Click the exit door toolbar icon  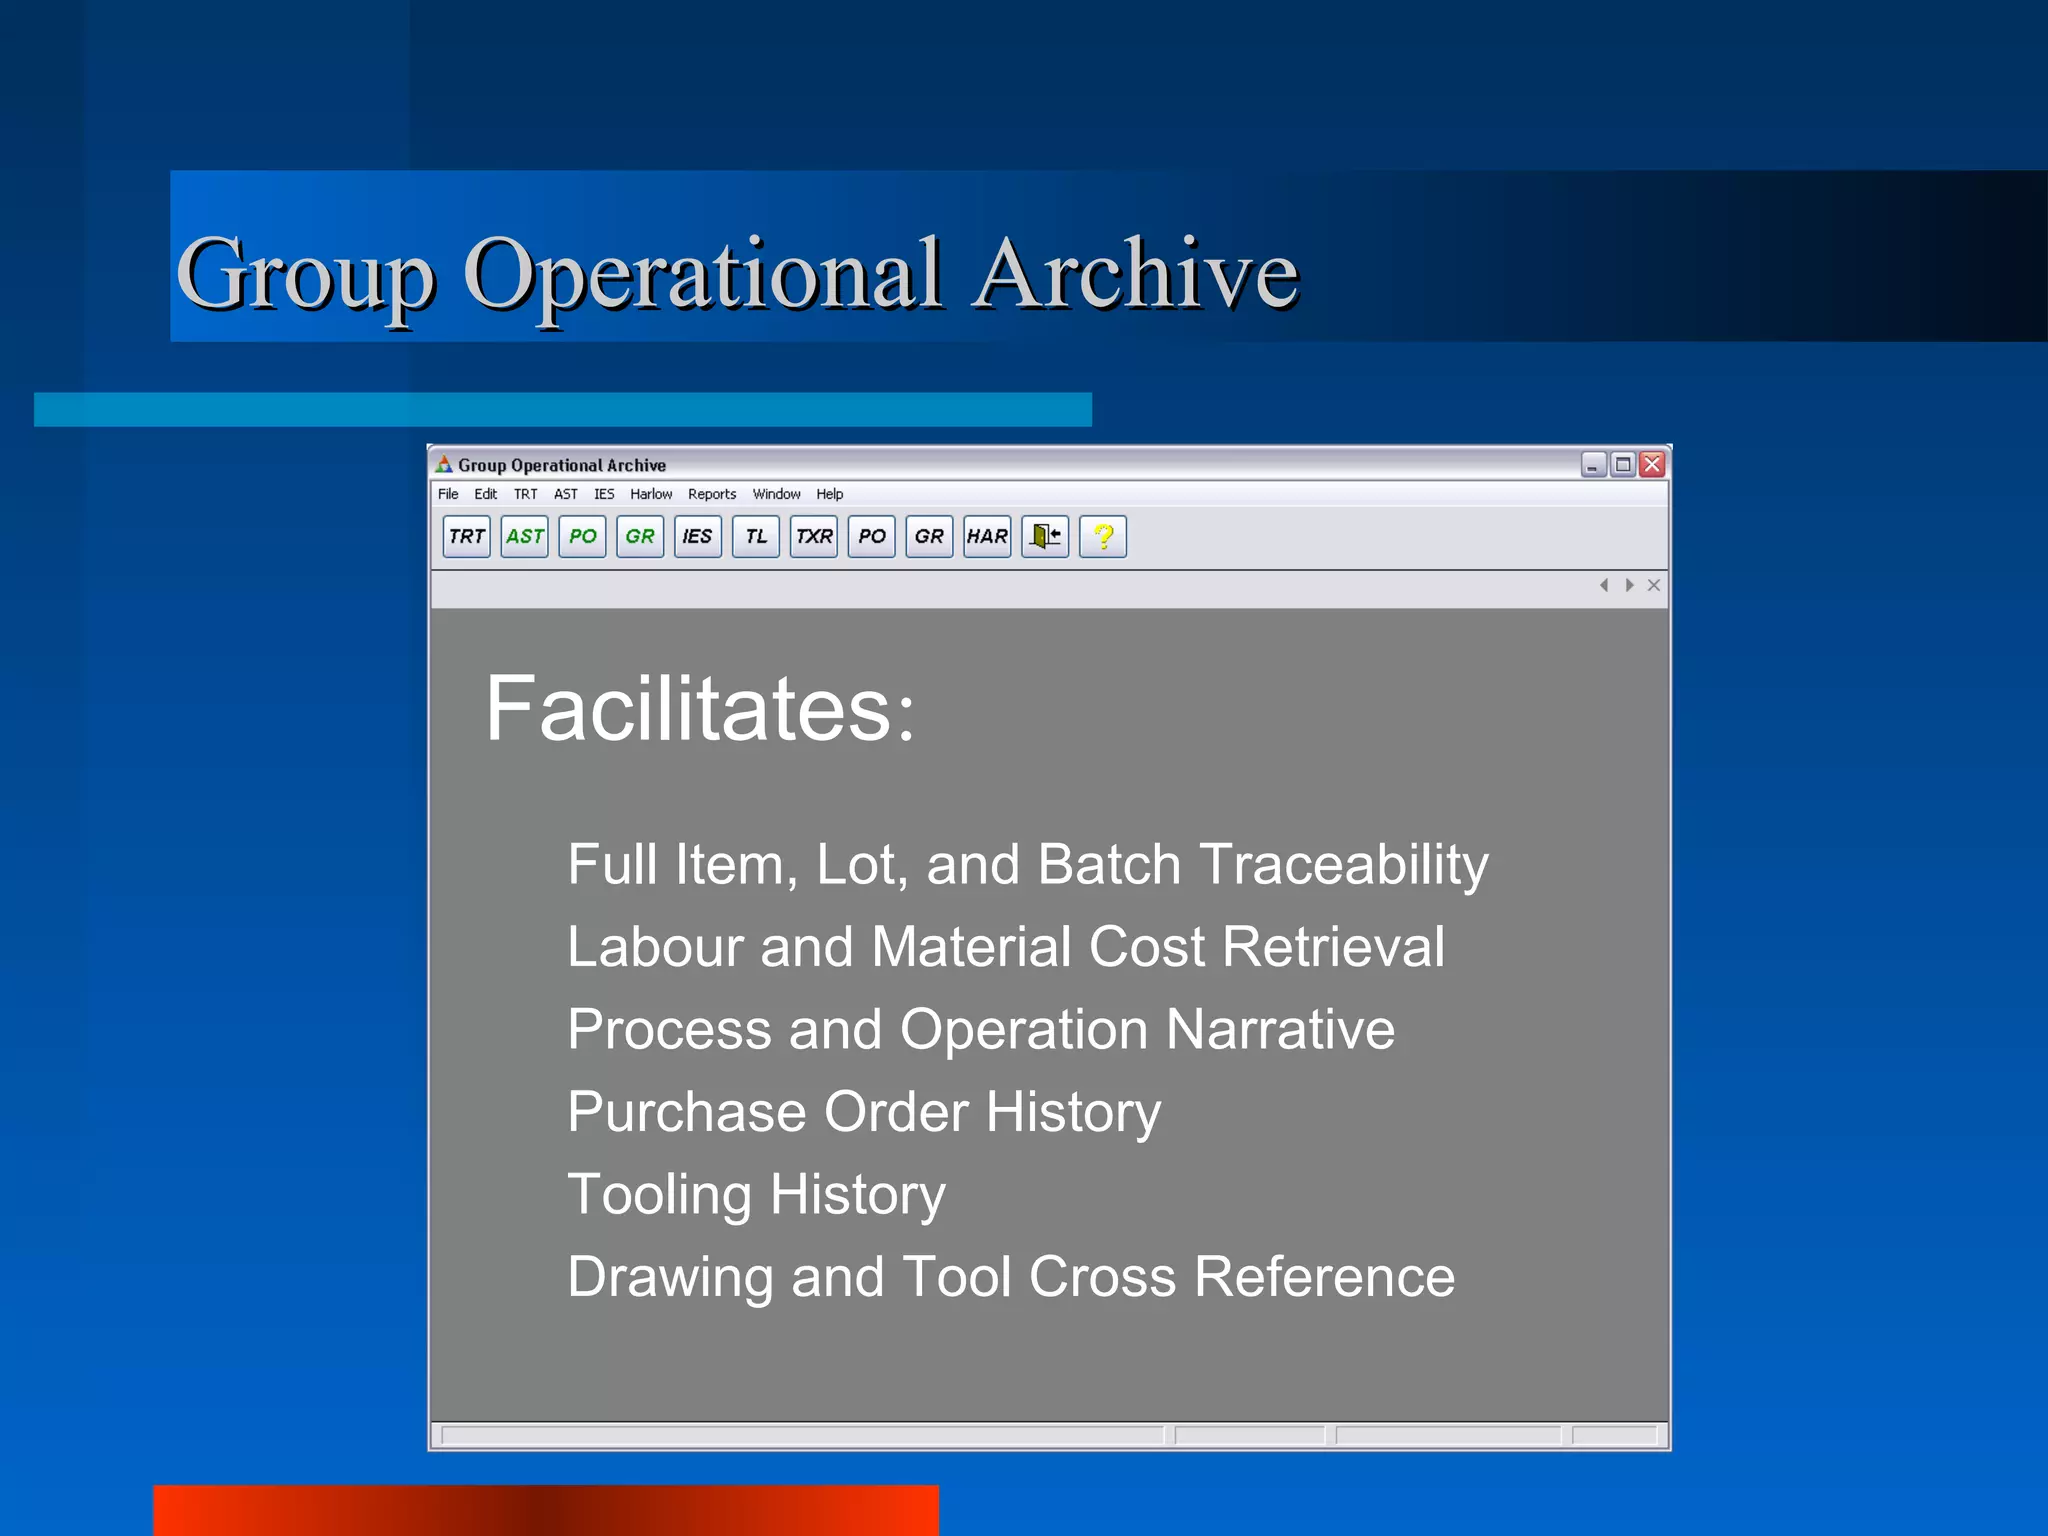(1045, 536)
